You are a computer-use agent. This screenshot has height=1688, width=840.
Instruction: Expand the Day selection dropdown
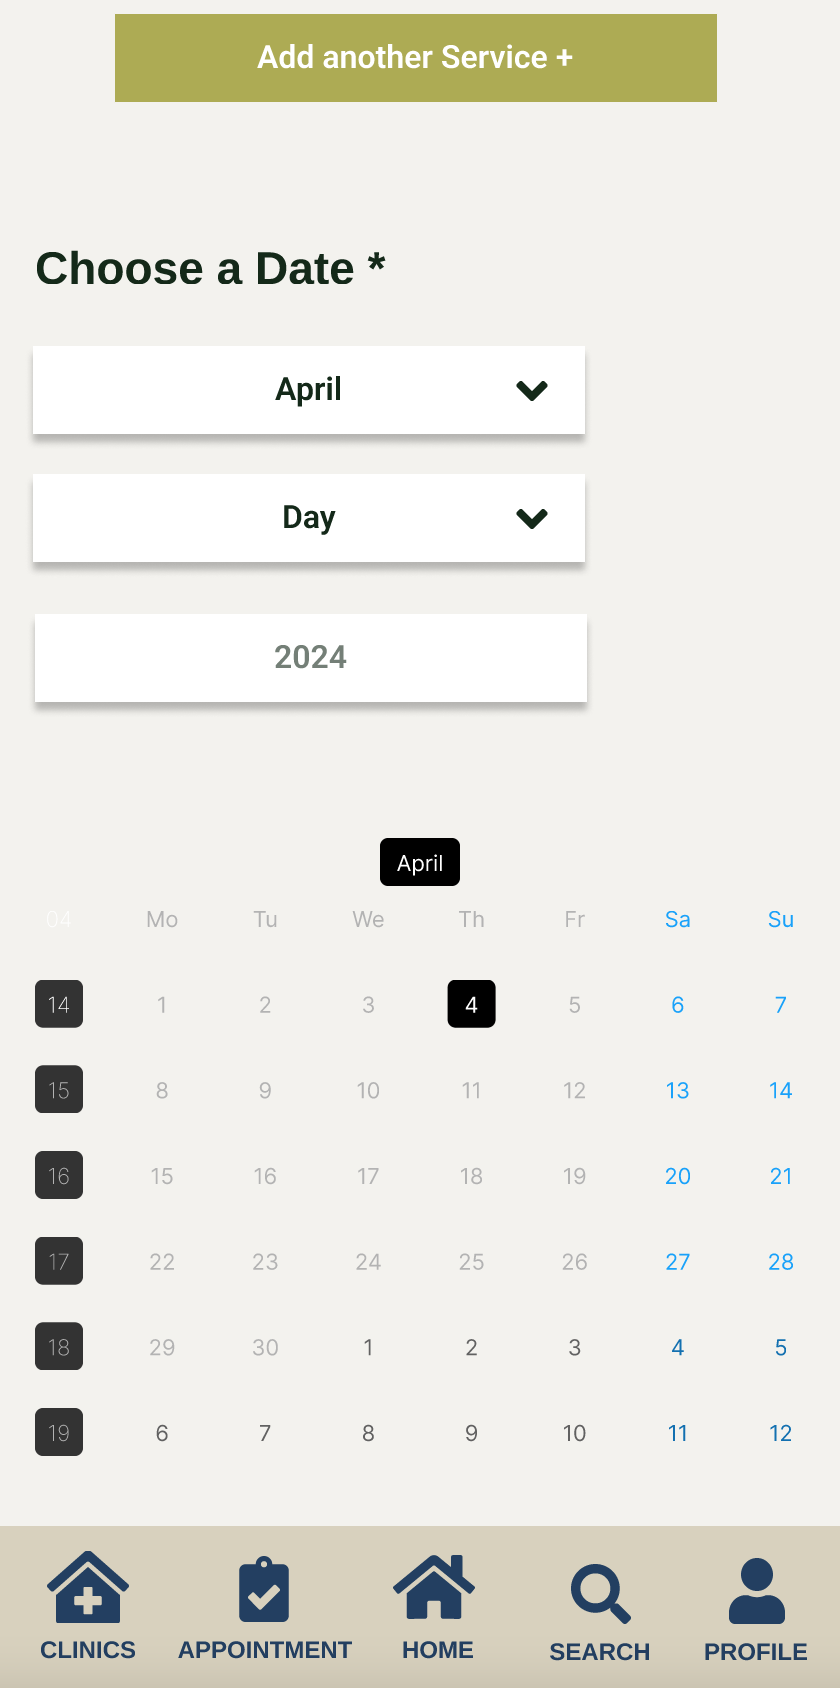[309, 518]
